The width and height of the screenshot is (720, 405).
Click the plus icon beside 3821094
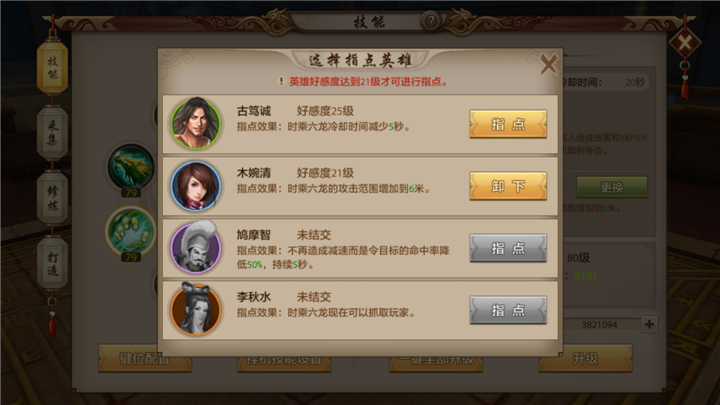click(x=649, y=324)
